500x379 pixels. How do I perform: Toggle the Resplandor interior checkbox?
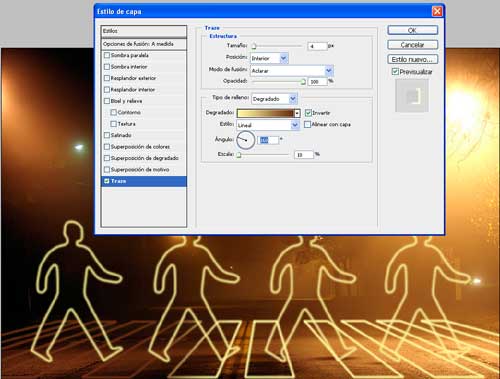click(107, 90)
